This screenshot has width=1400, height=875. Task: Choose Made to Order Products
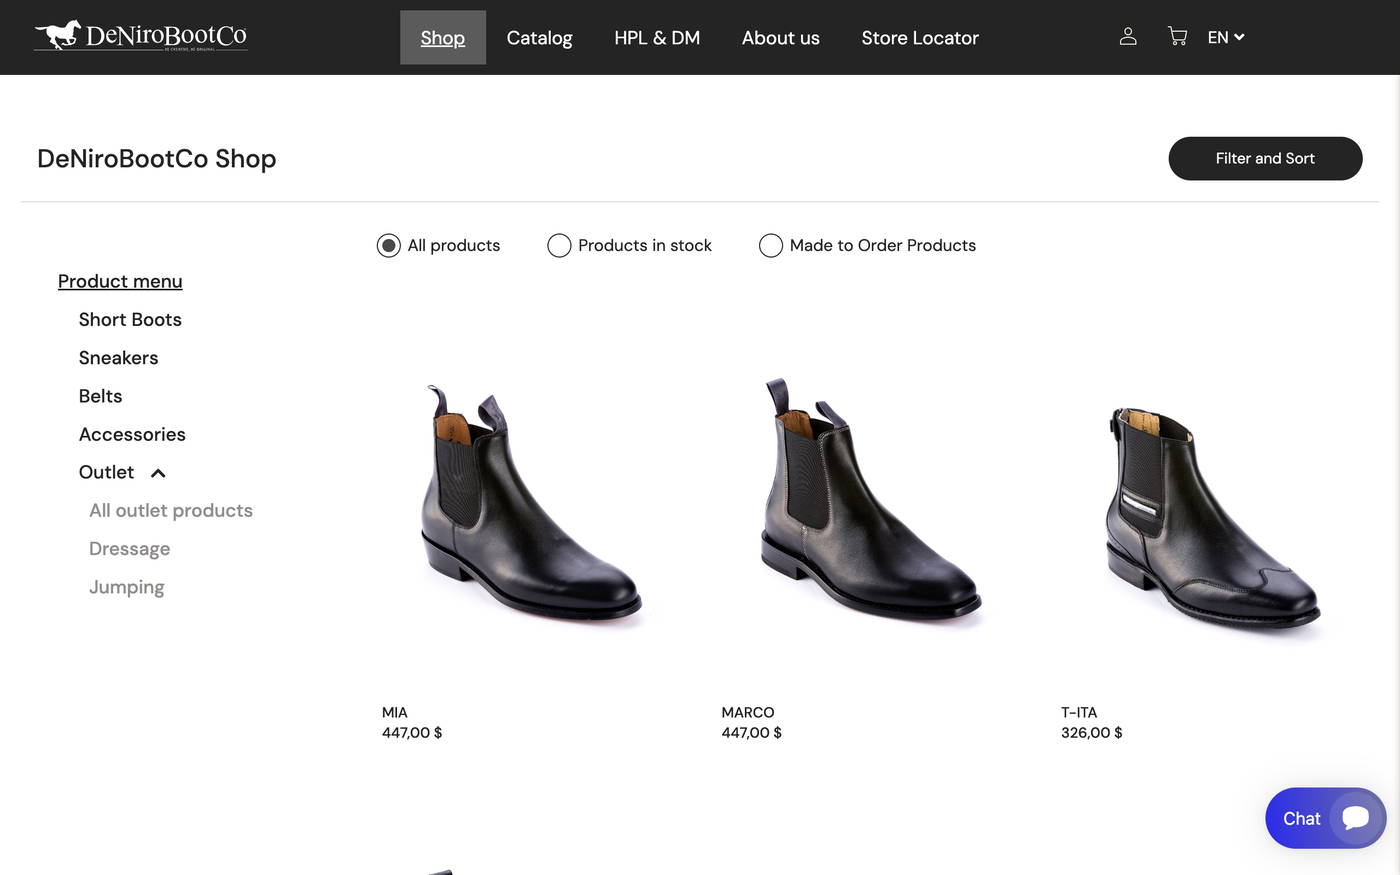[x=770, y=244]
